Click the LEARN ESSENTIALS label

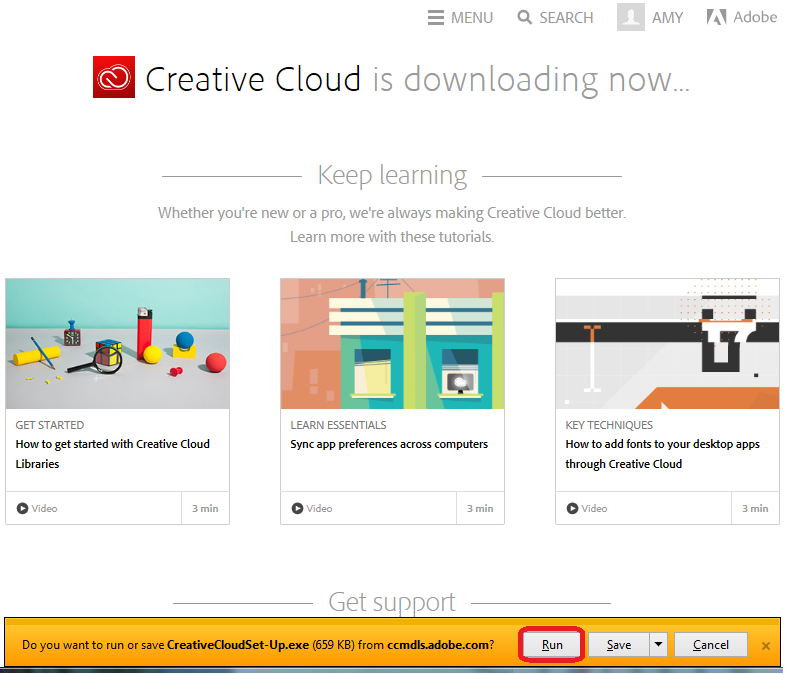(x=338, y=425)
